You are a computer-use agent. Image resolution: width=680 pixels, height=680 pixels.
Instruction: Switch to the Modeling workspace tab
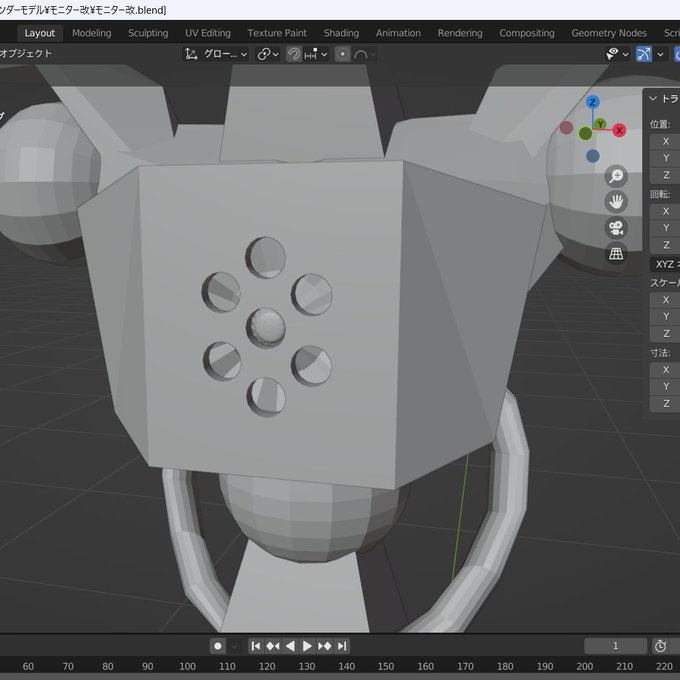pos(92,33)
